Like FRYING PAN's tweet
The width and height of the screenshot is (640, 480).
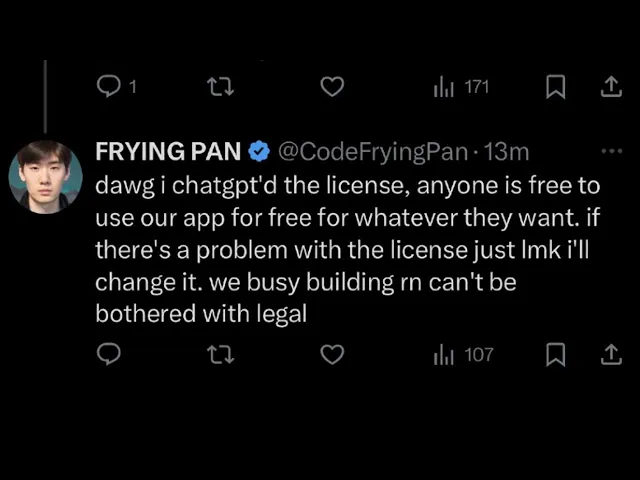pyautogui.click(x=332, y=355)
